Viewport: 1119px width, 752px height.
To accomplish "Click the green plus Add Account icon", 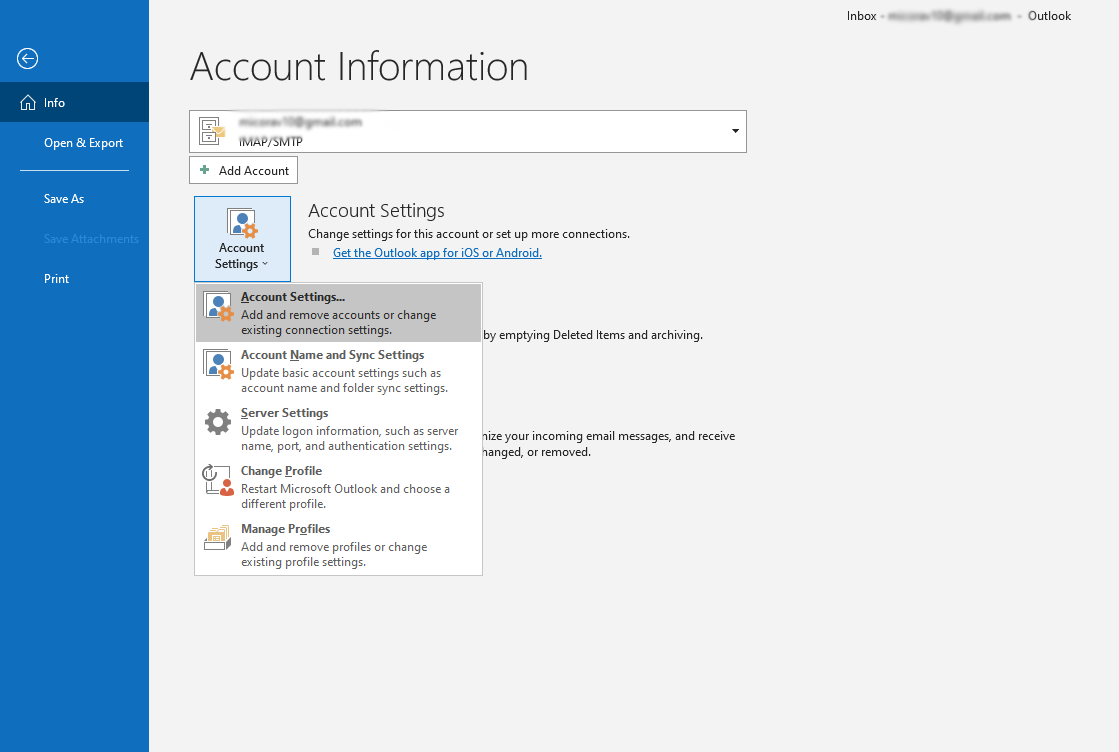I will [x=205, y=169].
